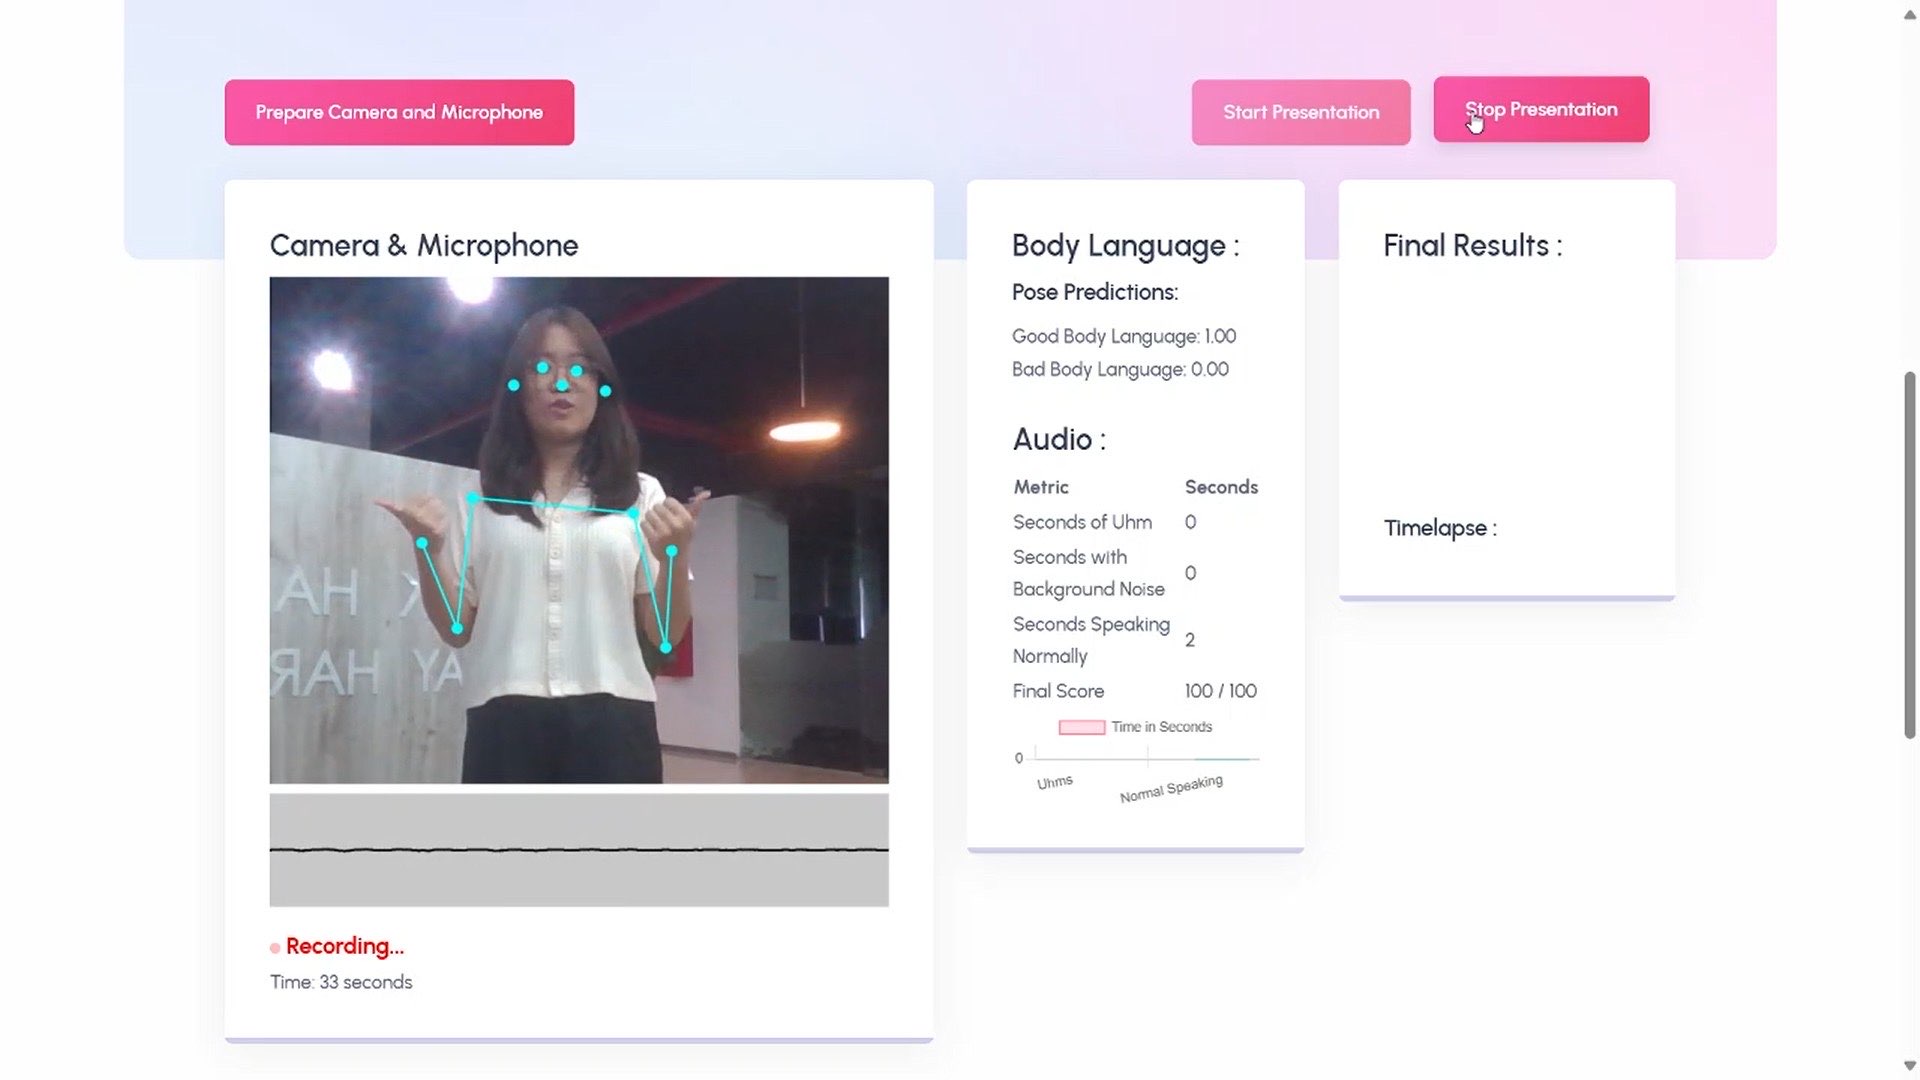Click the webcam video preview
Viewport: 1920px width, 1080px height.
pyautogui.click(x=578, y=530)
